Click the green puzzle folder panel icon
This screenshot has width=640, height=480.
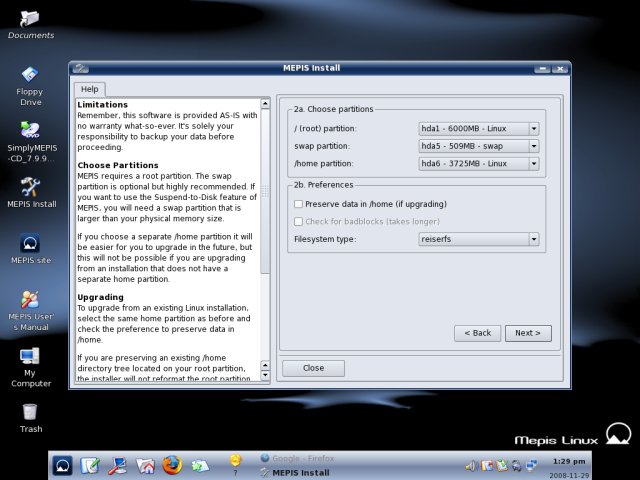click(200, 465)
